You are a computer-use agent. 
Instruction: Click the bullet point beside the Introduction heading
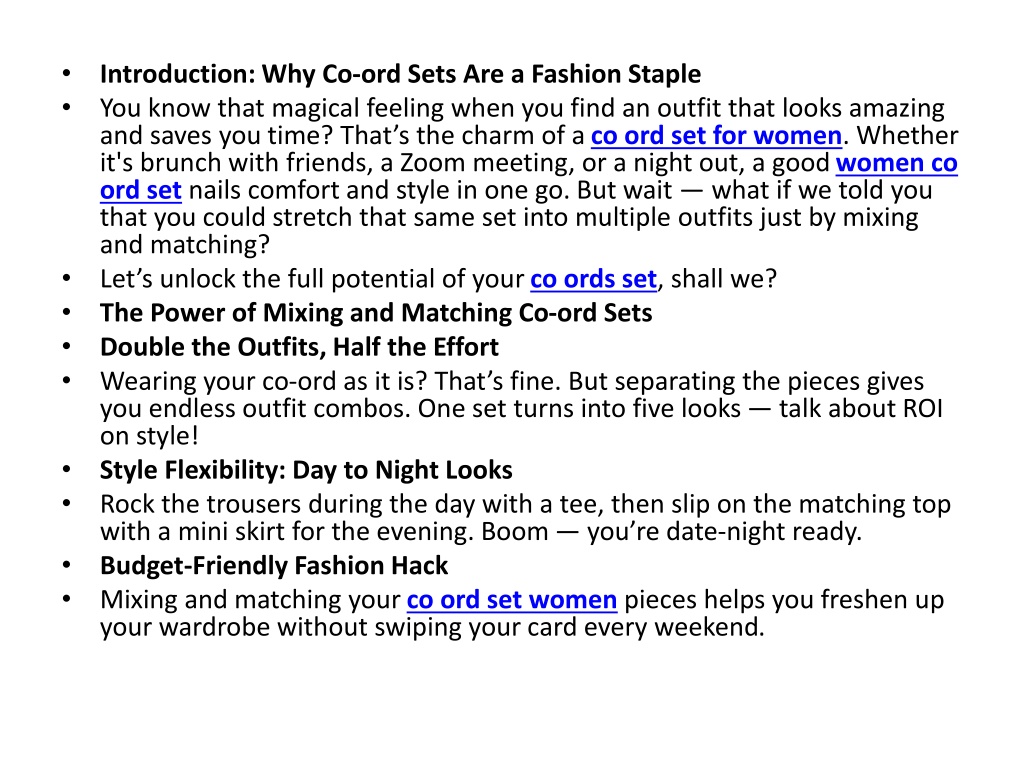67,74
